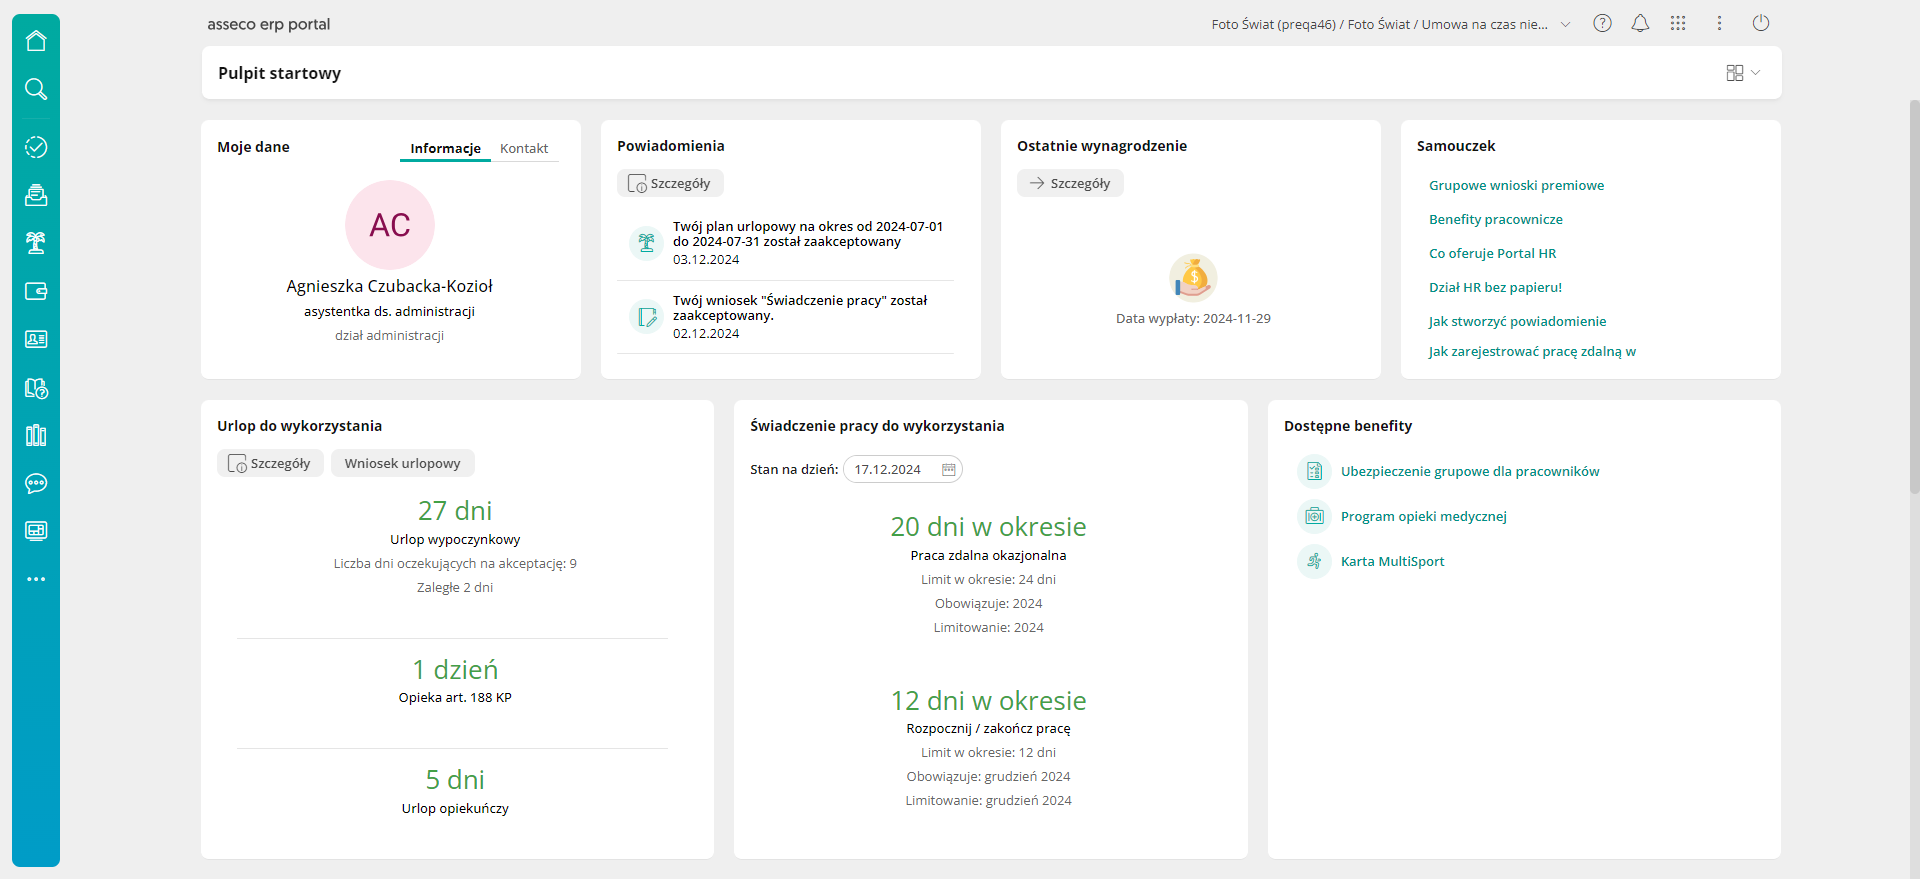Screen dimensions: 1920x879
Task: Open Szczegóły in Ostatnie wynagrodzenie card
Action: pos(1070,183)
